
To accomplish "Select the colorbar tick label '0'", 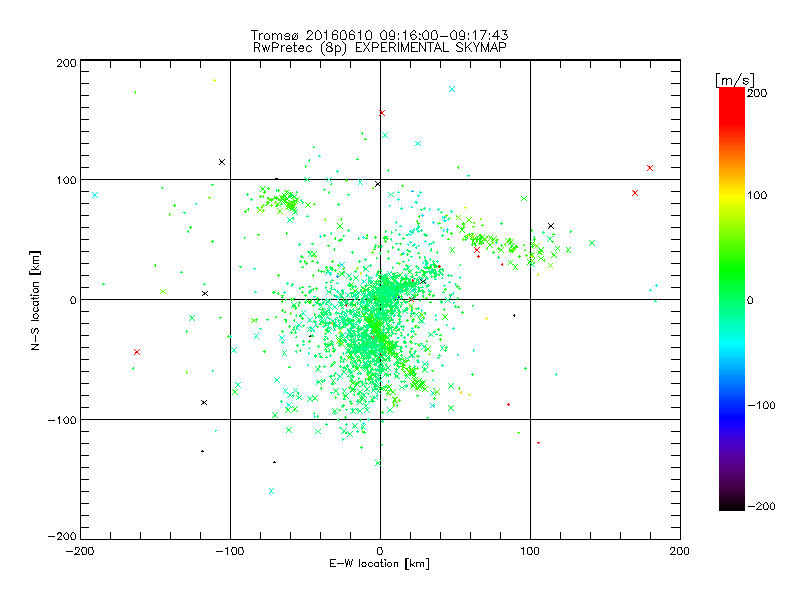I will pos(750,300).
